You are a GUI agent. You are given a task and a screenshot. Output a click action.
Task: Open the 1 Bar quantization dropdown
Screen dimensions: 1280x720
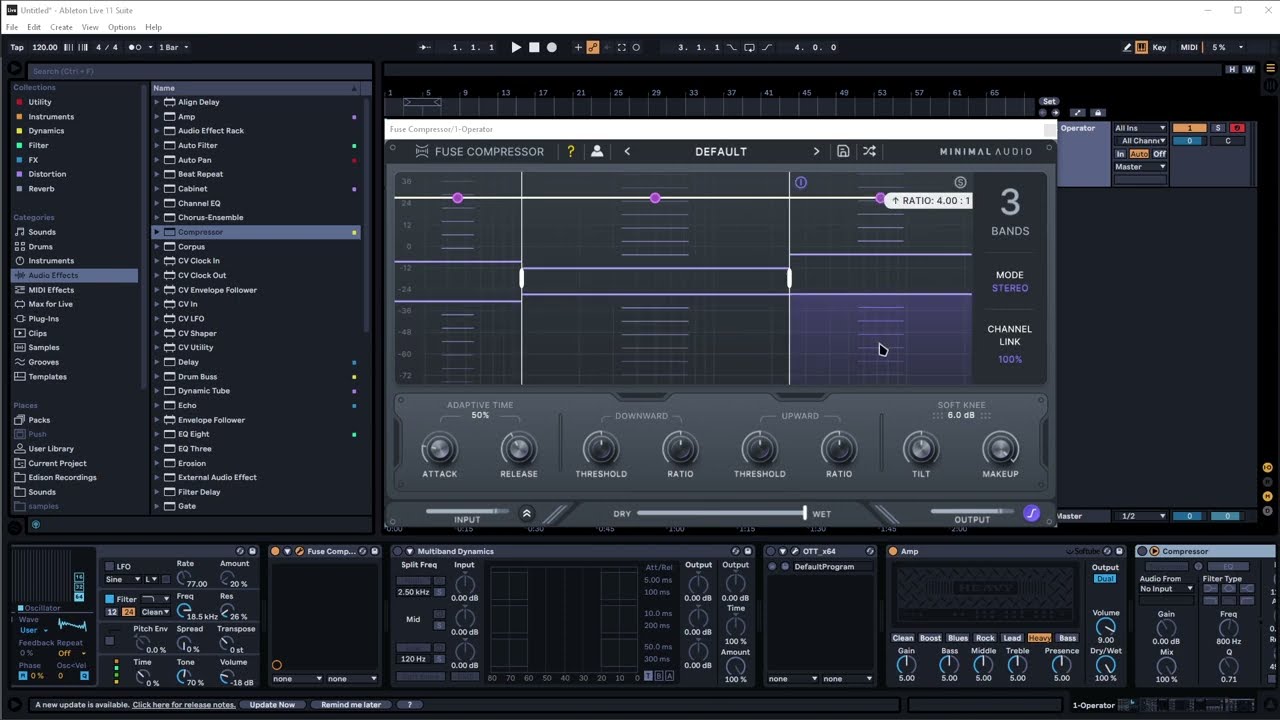pos(173,47)
